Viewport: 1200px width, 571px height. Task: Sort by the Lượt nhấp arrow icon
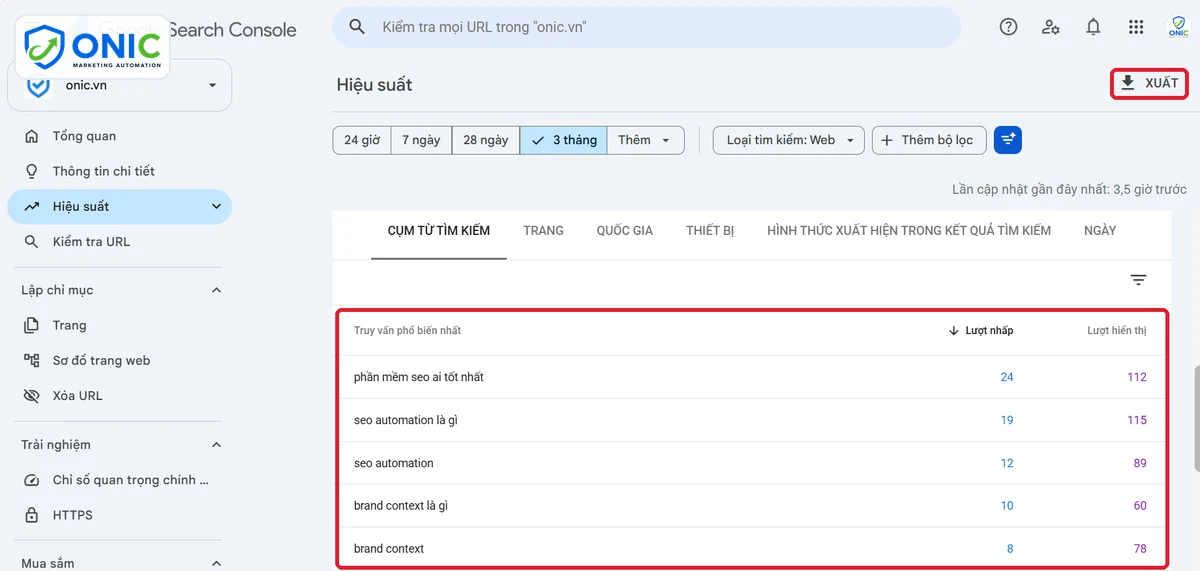954,331
